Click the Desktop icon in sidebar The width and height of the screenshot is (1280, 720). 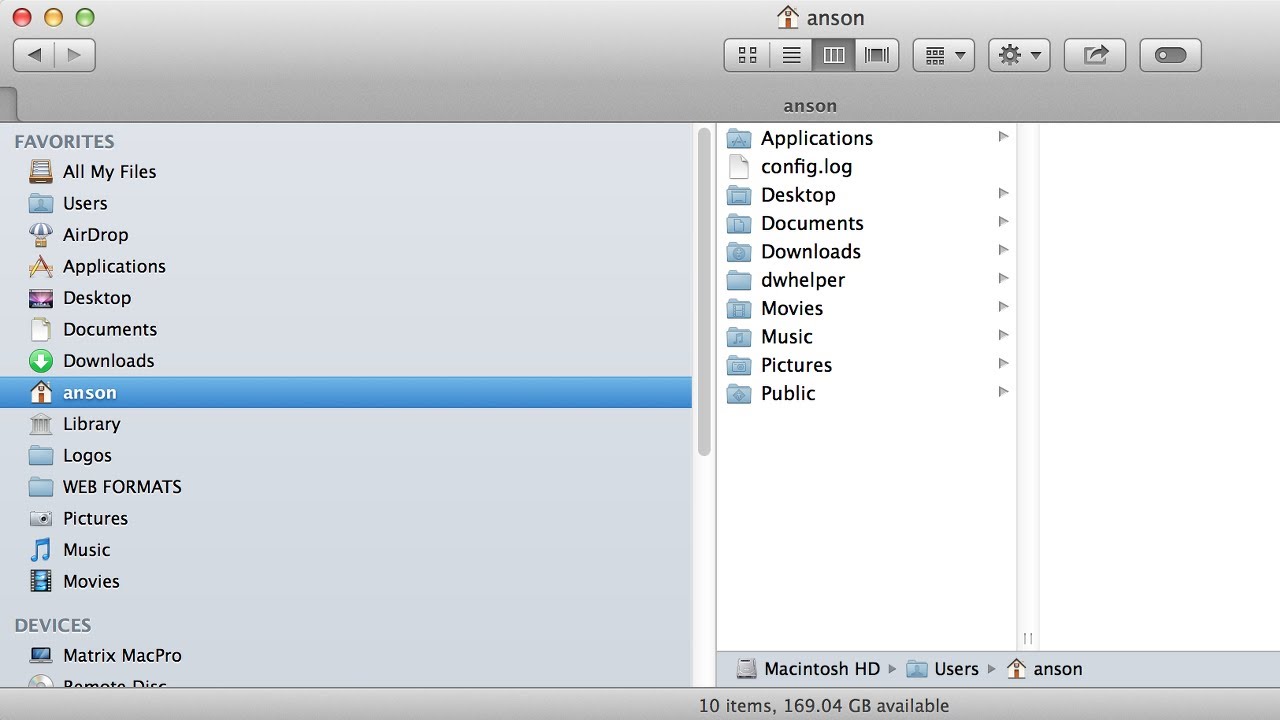tap(41, 298)
